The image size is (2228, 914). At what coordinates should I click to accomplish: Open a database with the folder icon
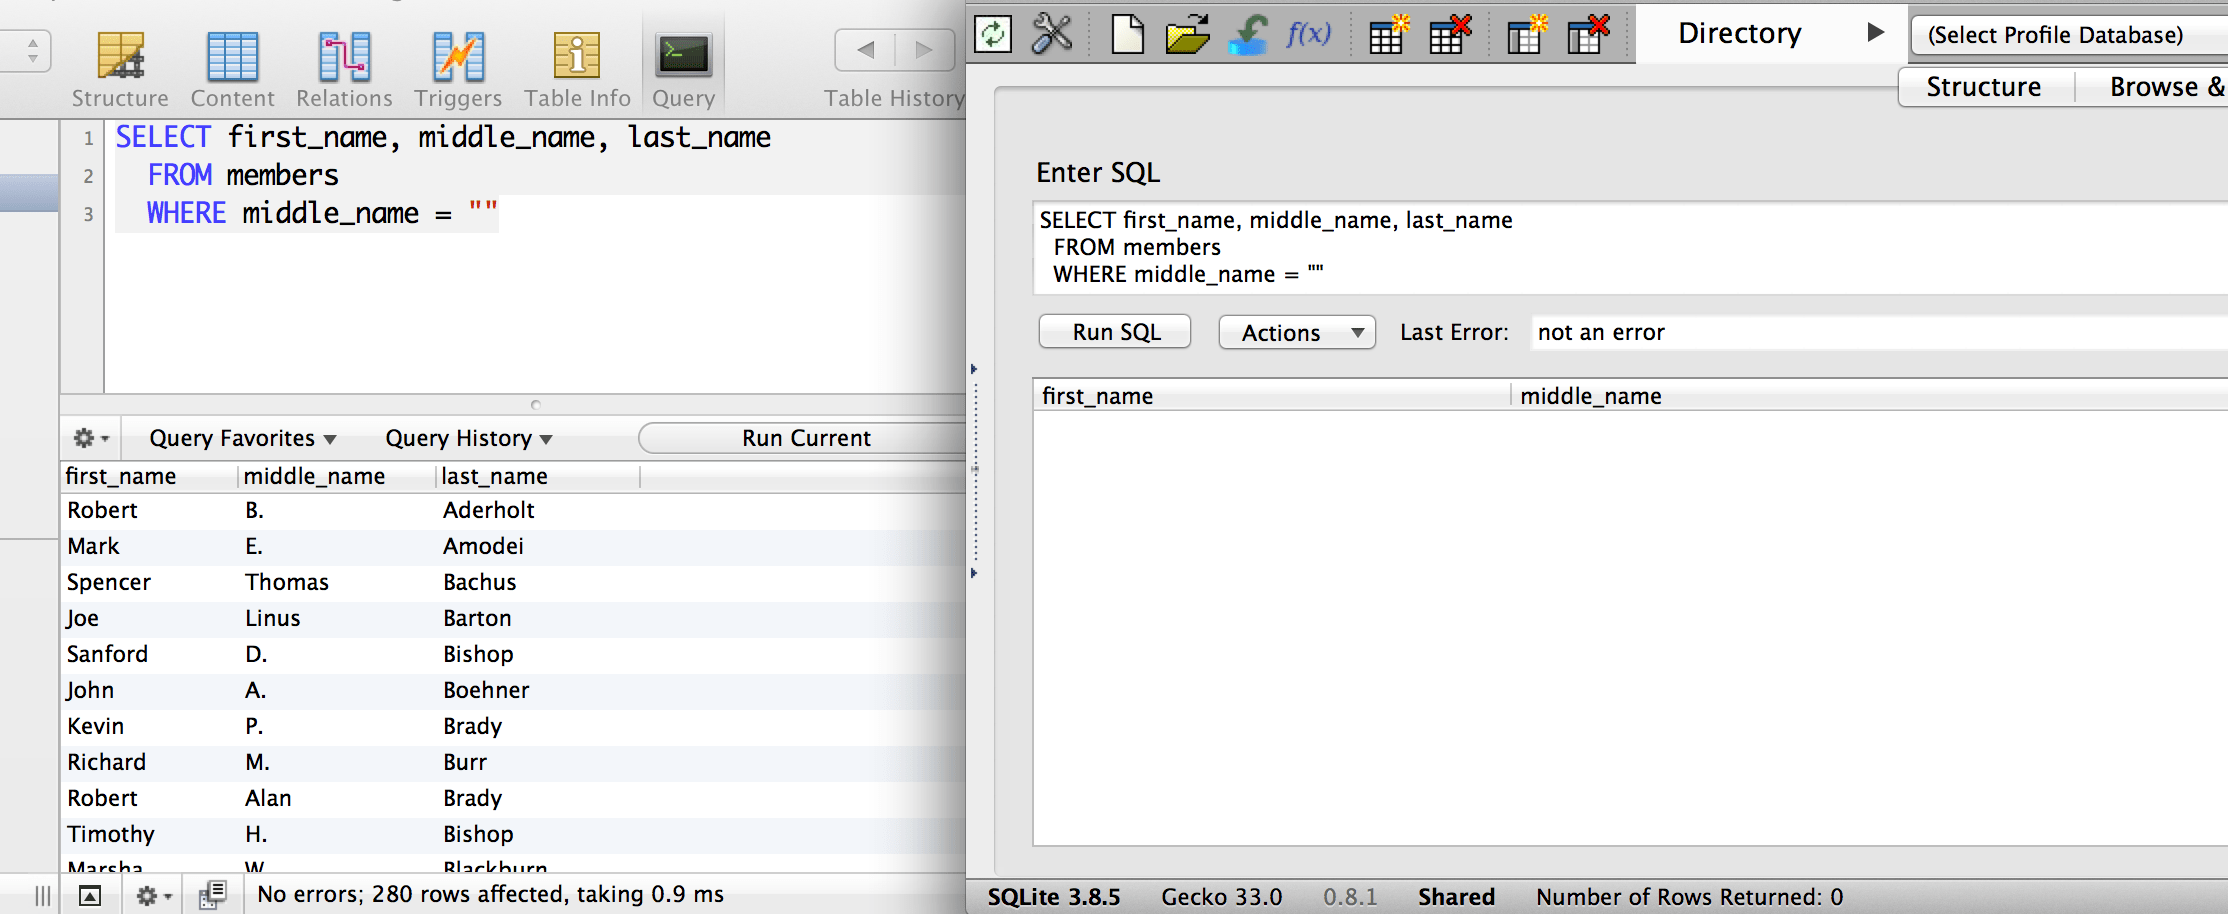tap(1187, 34)
